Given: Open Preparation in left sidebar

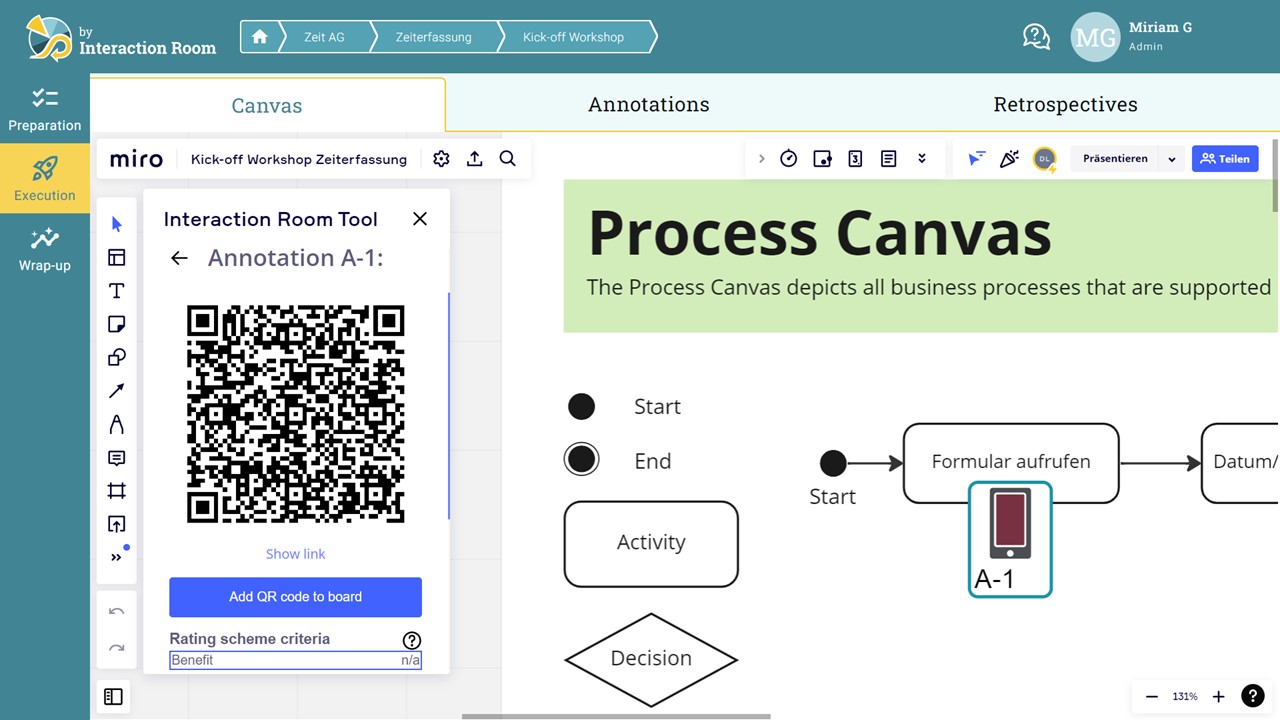Looking at the screenshot, I should (45, 109).
